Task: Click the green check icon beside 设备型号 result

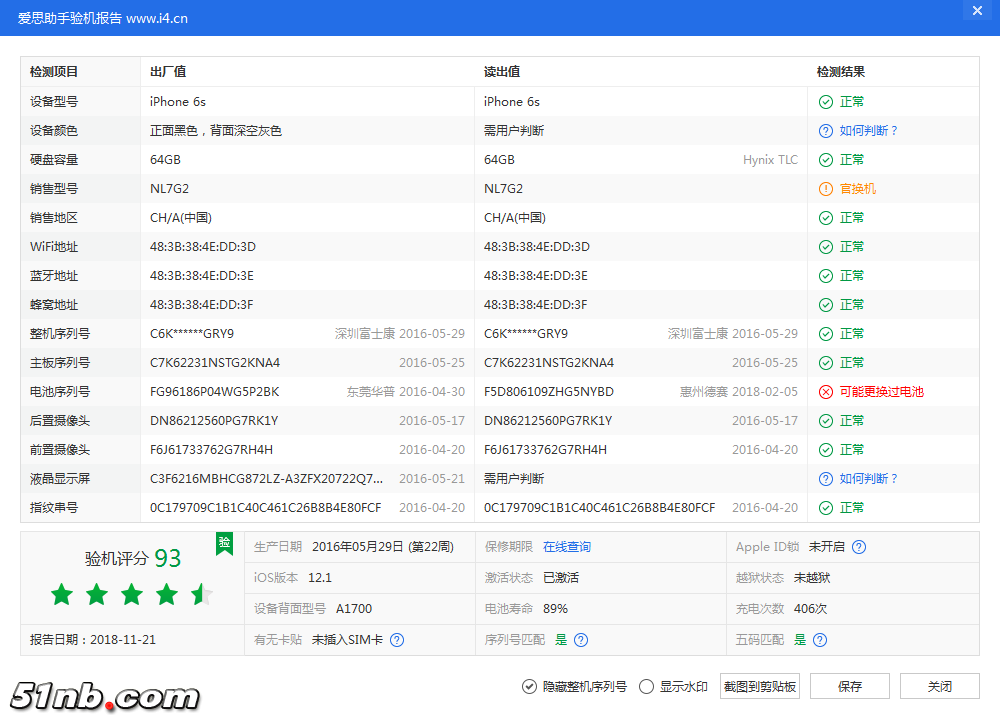Action: [x=825, y=101]
